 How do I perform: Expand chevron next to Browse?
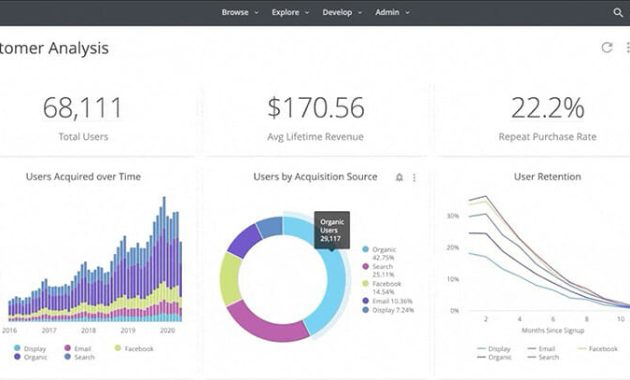pyautogui.click(x=256, y=13)
